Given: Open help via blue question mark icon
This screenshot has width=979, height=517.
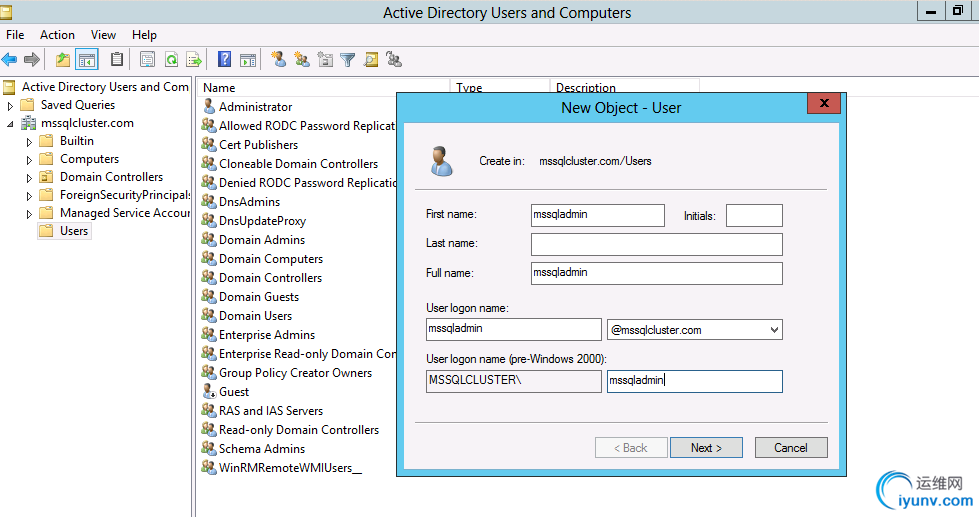Looking at the screenshot, I should tap(225, 60).
